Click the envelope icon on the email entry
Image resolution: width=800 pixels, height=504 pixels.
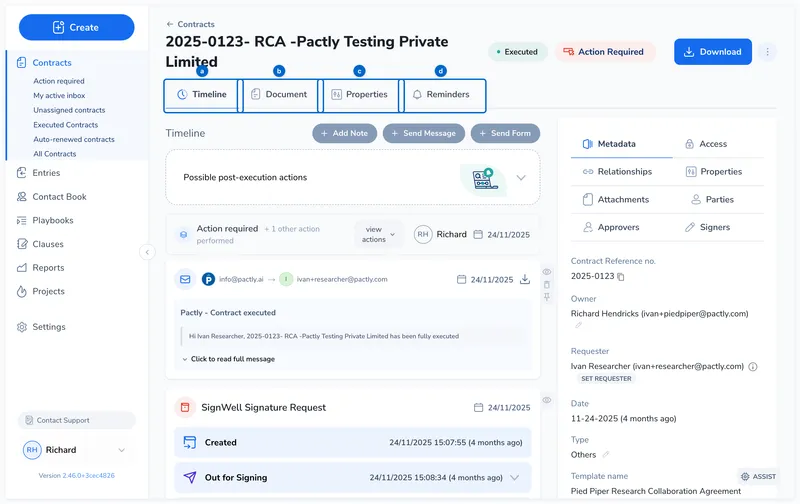pyautogui.click(x=185, y=280)
